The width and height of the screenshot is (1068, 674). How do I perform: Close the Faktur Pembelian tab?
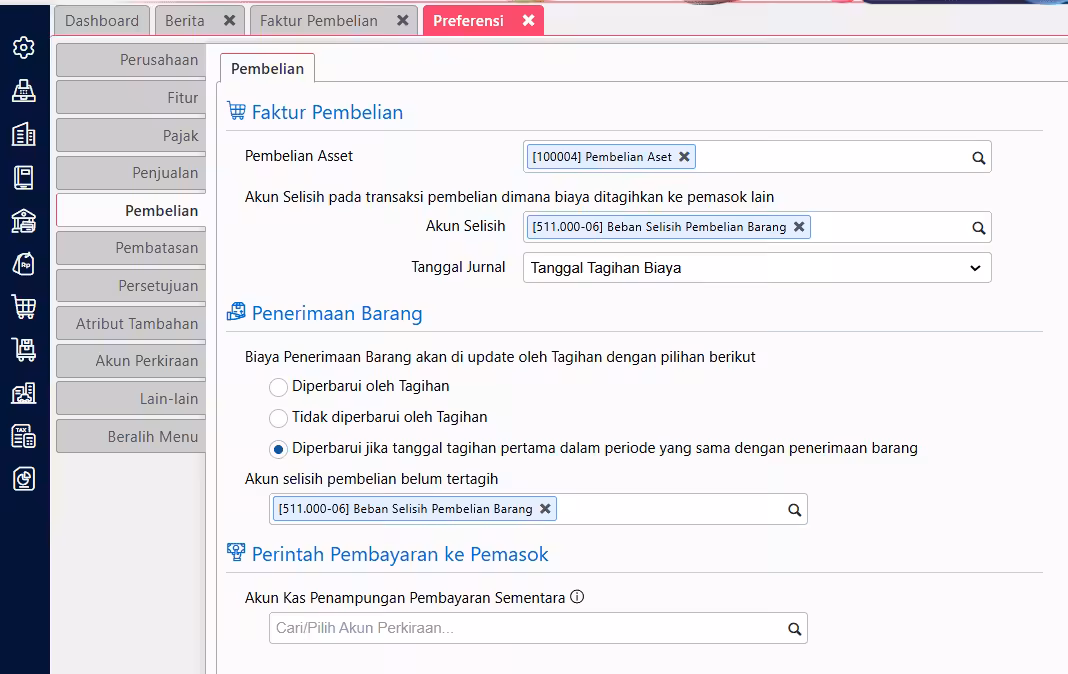(x=403, y=20)
